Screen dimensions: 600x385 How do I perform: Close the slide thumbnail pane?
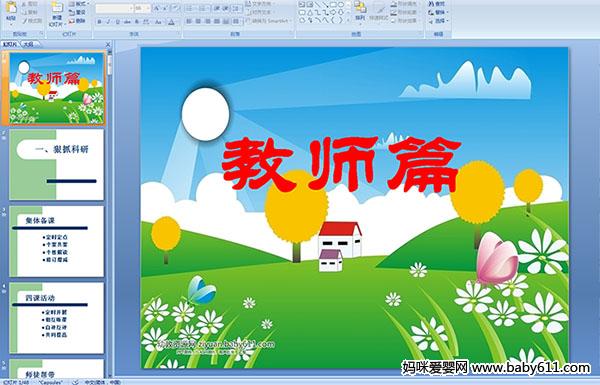(x=108, y=44)
